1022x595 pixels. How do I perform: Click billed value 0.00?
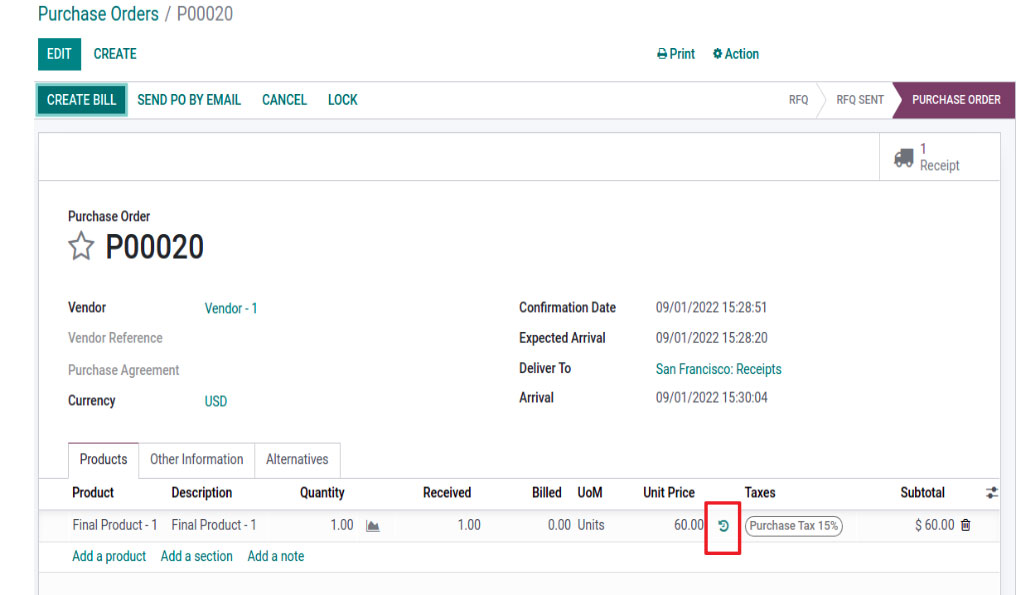[x=559, y=525]
